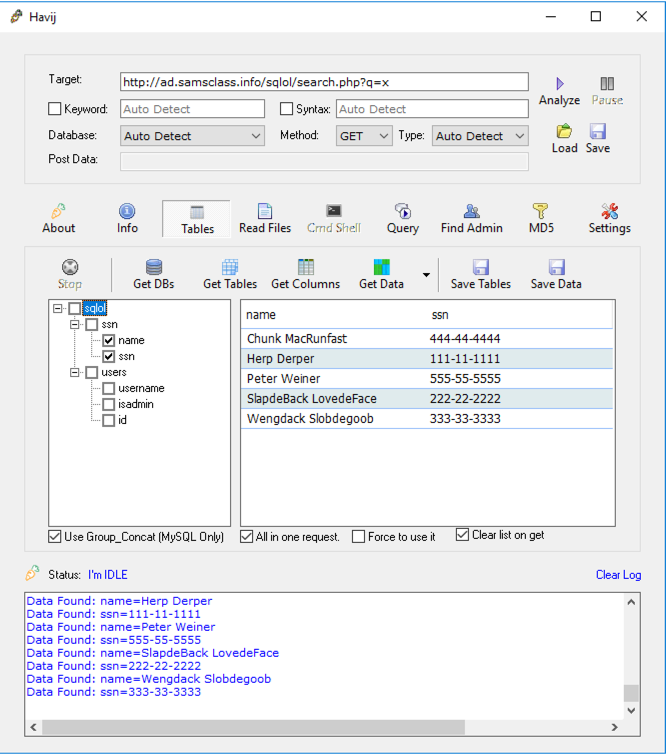Click the log horizontal scrollbar thumb
Screen dimensions: 666x755
(x=253, y=727)
